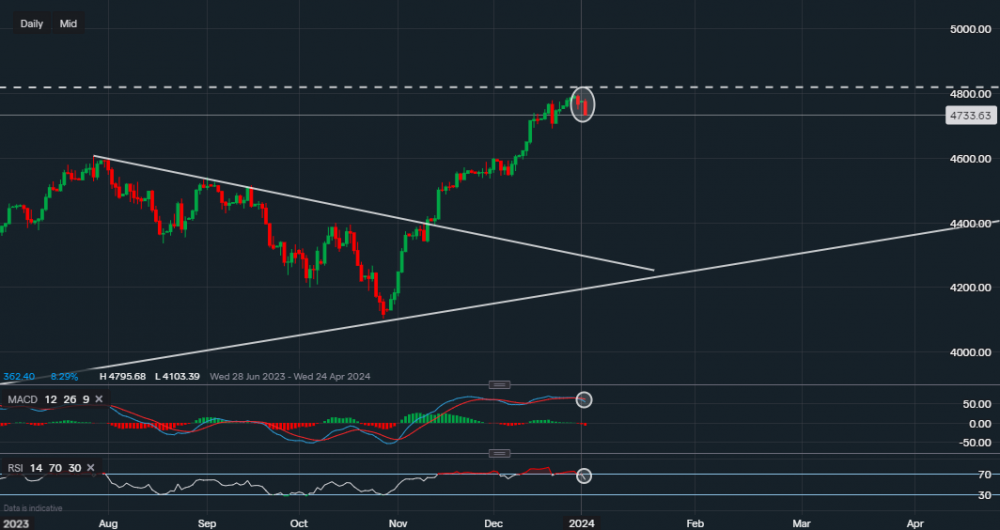Select the dashed horizontal resistance line

[x=300, y=88]
